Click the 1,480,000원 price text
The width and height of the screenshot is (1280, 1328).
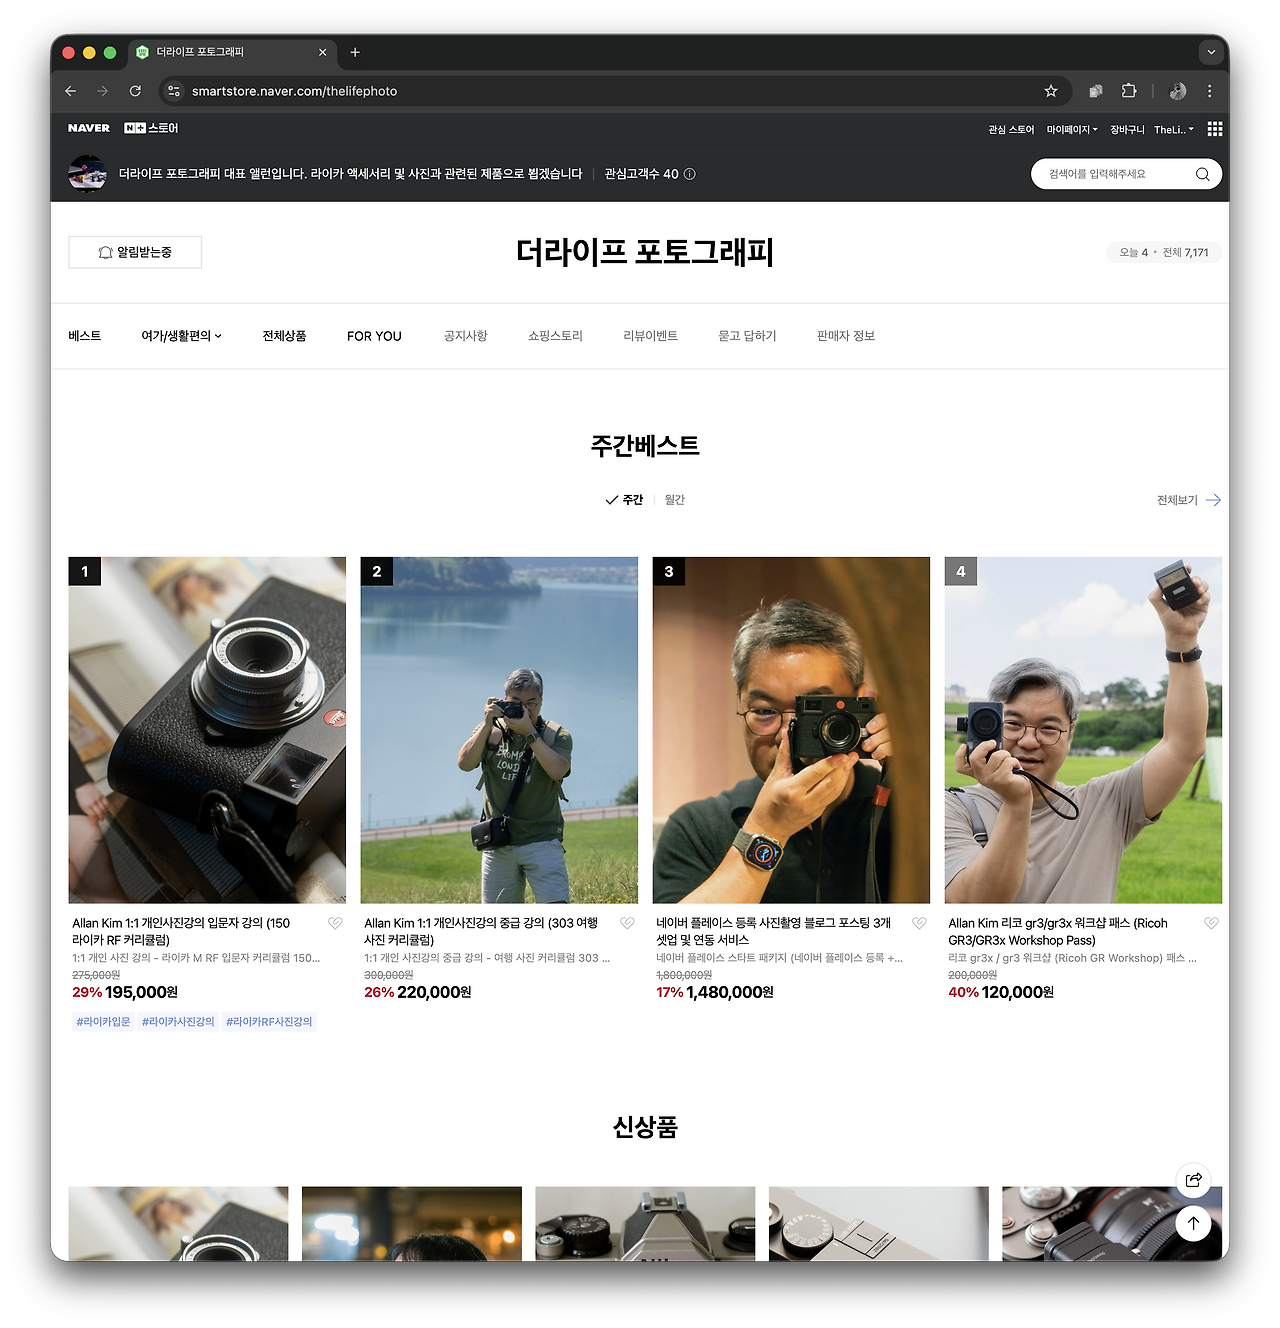point(730,992)
